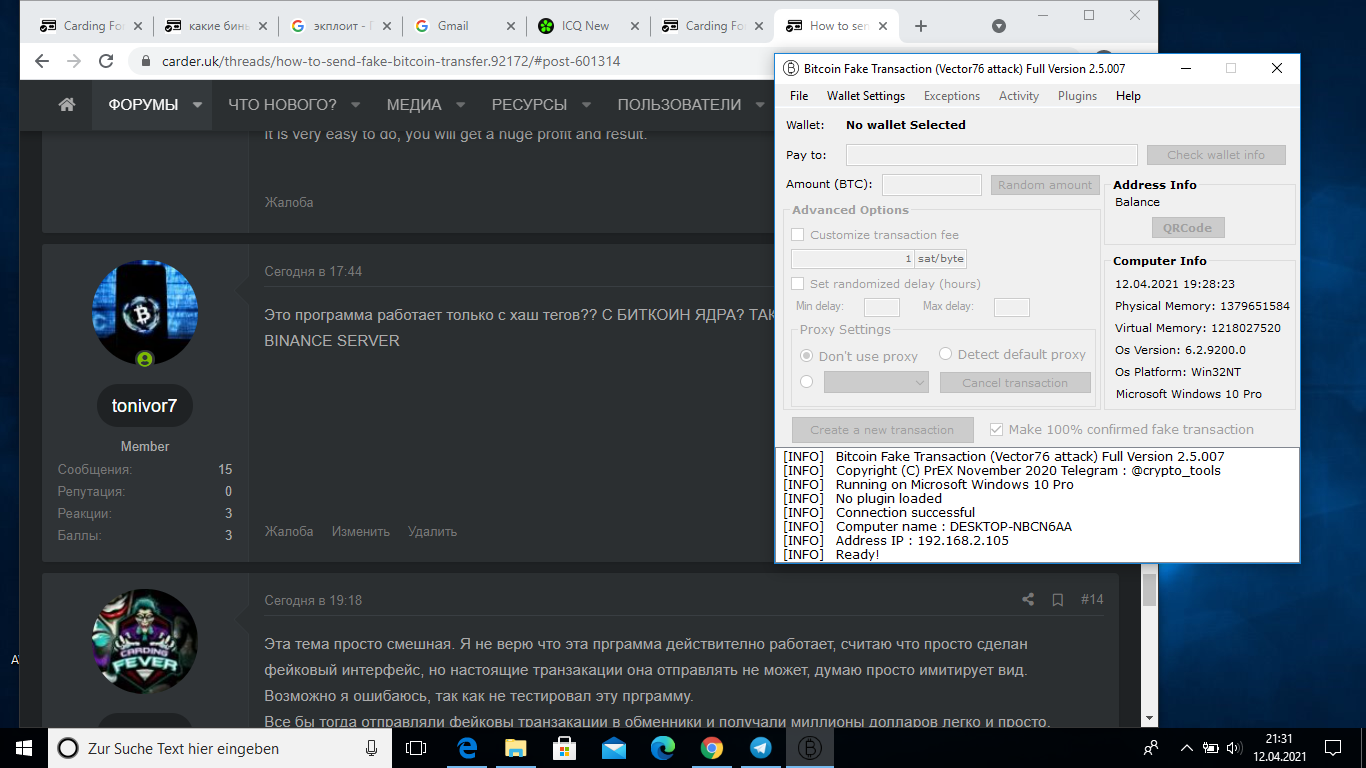Share post #14 using the share icon
Screen dimensions: 1366x768
pos(1028,600)
